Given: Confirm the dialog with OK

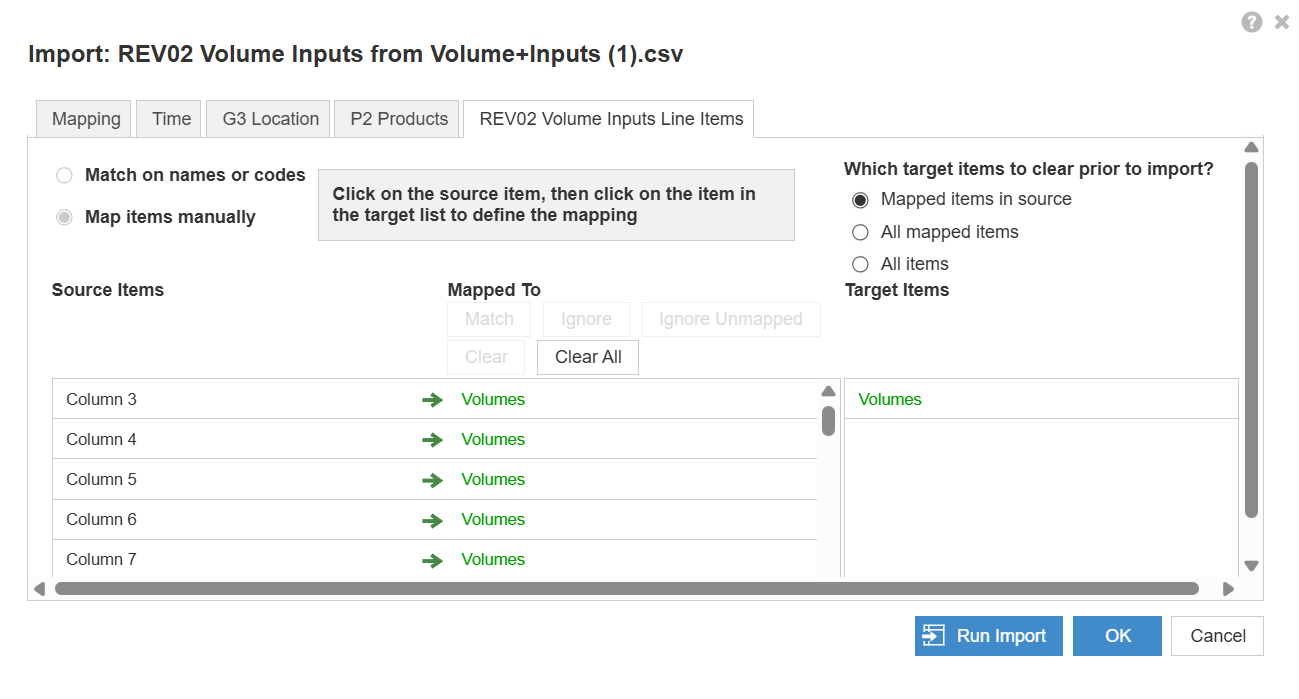Looking at the screenshot, I should click(1117, 636).
